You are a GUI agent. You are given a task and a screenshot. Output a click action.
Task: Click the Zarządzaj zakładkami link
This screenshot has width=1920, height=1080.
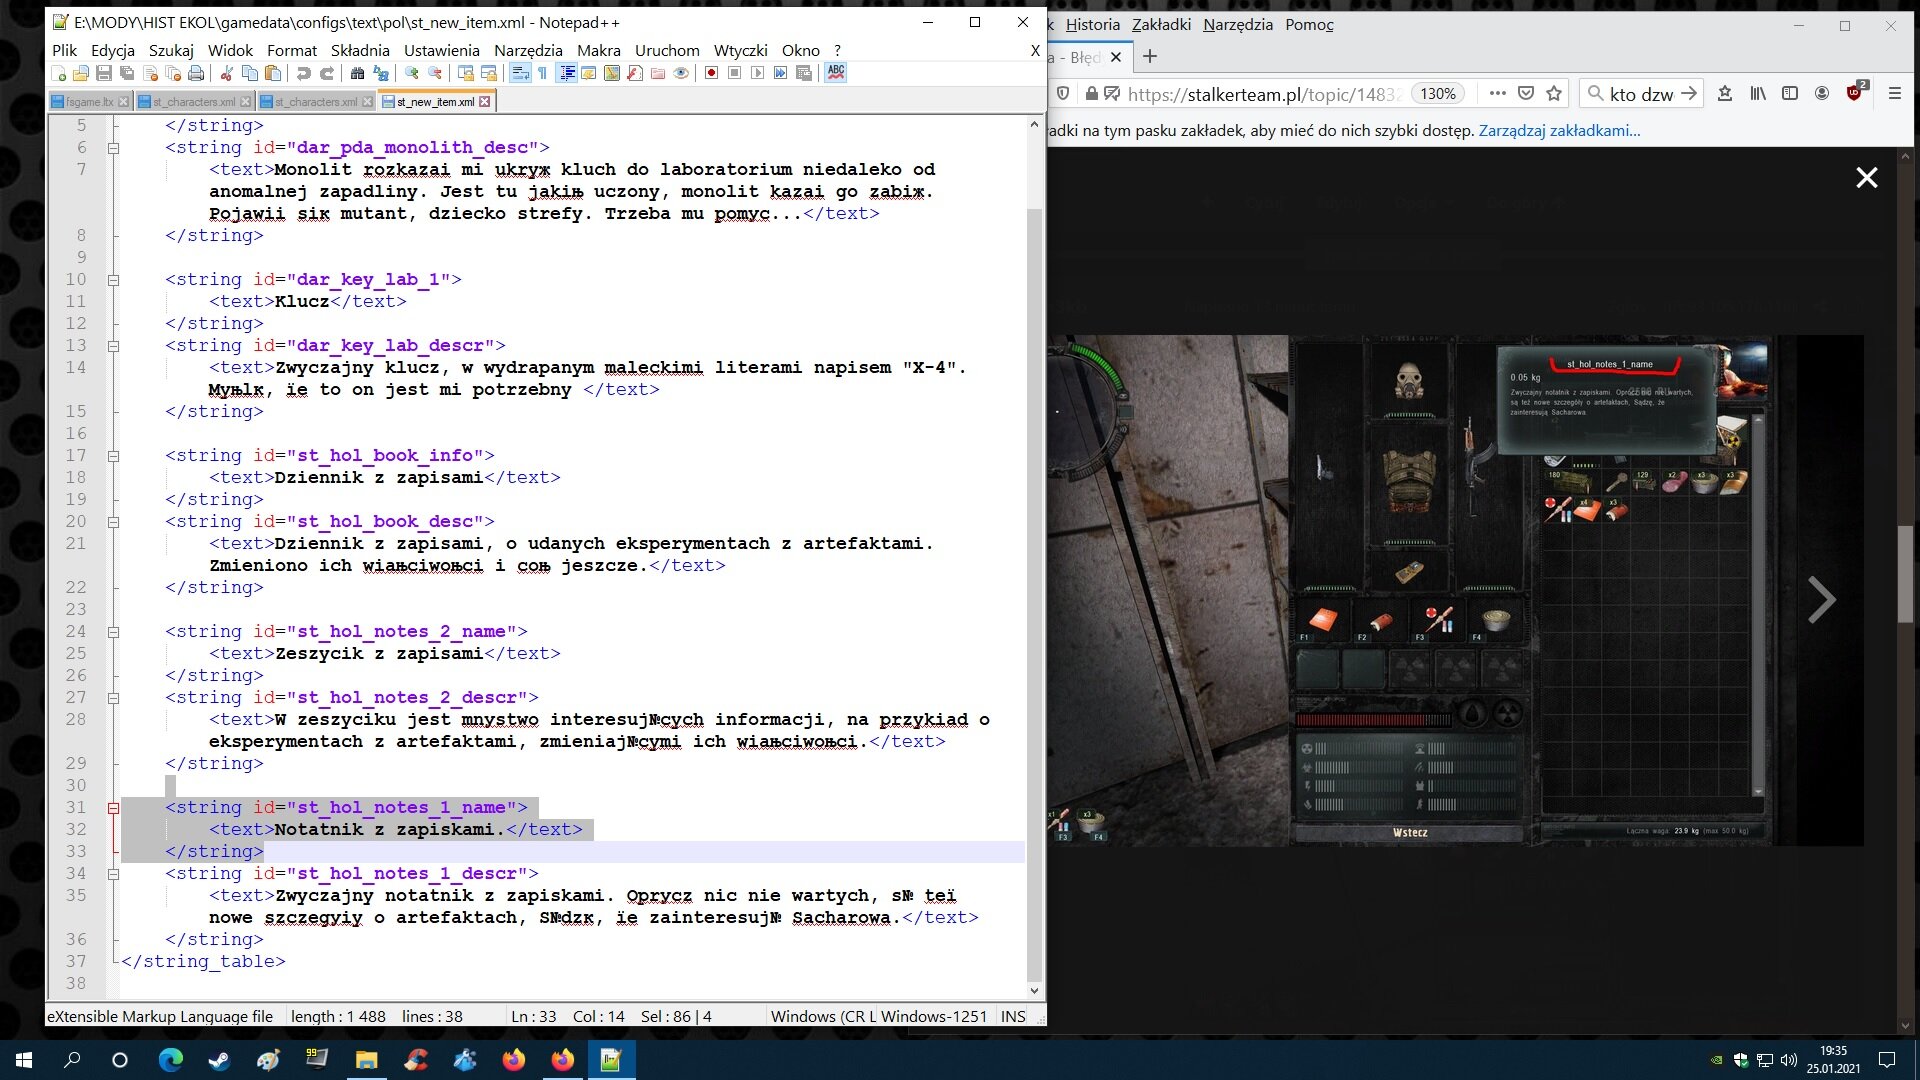pyautogui.click(x=1559, y=131)
